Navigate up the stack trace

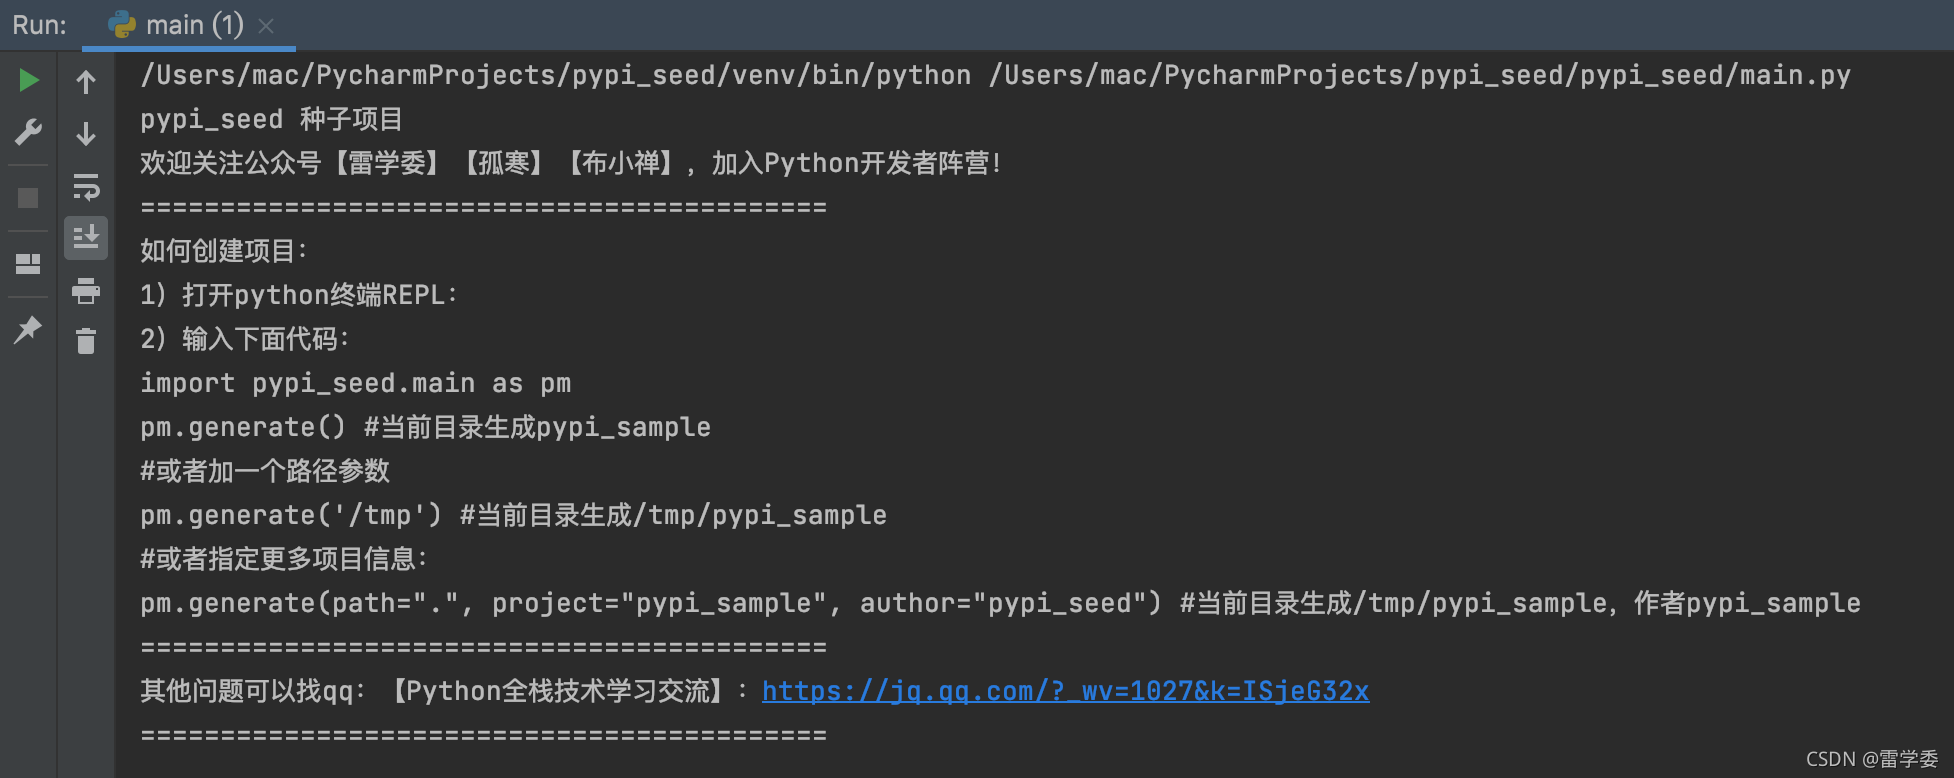pos(86,82)
